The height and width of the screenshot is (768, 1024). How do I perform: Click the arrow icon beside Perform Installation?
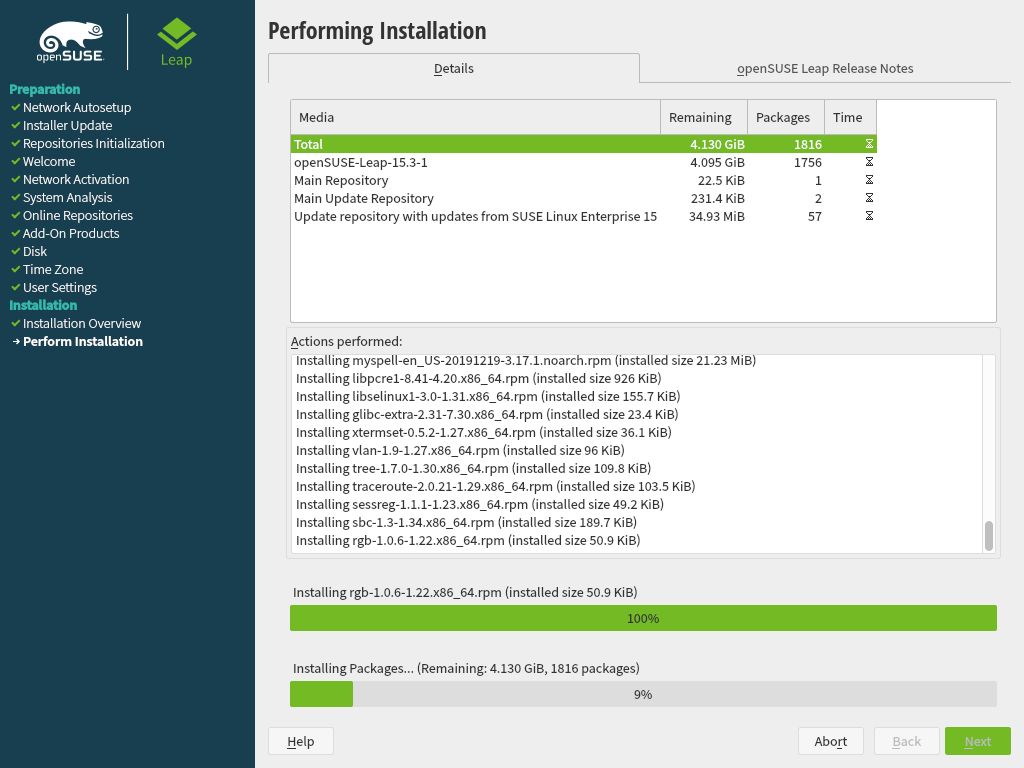tap(16, 342)
